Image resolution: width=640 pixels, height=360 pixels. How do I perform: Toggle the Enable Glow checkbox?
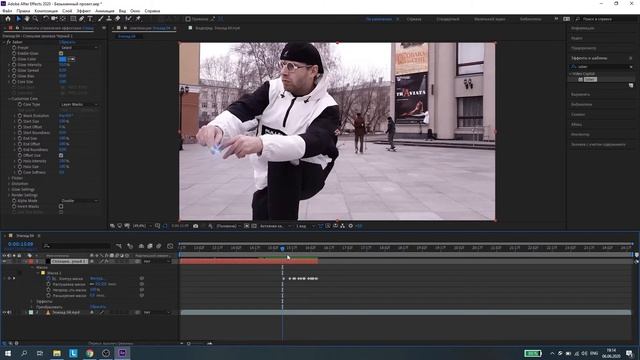[x=61, y=53]
